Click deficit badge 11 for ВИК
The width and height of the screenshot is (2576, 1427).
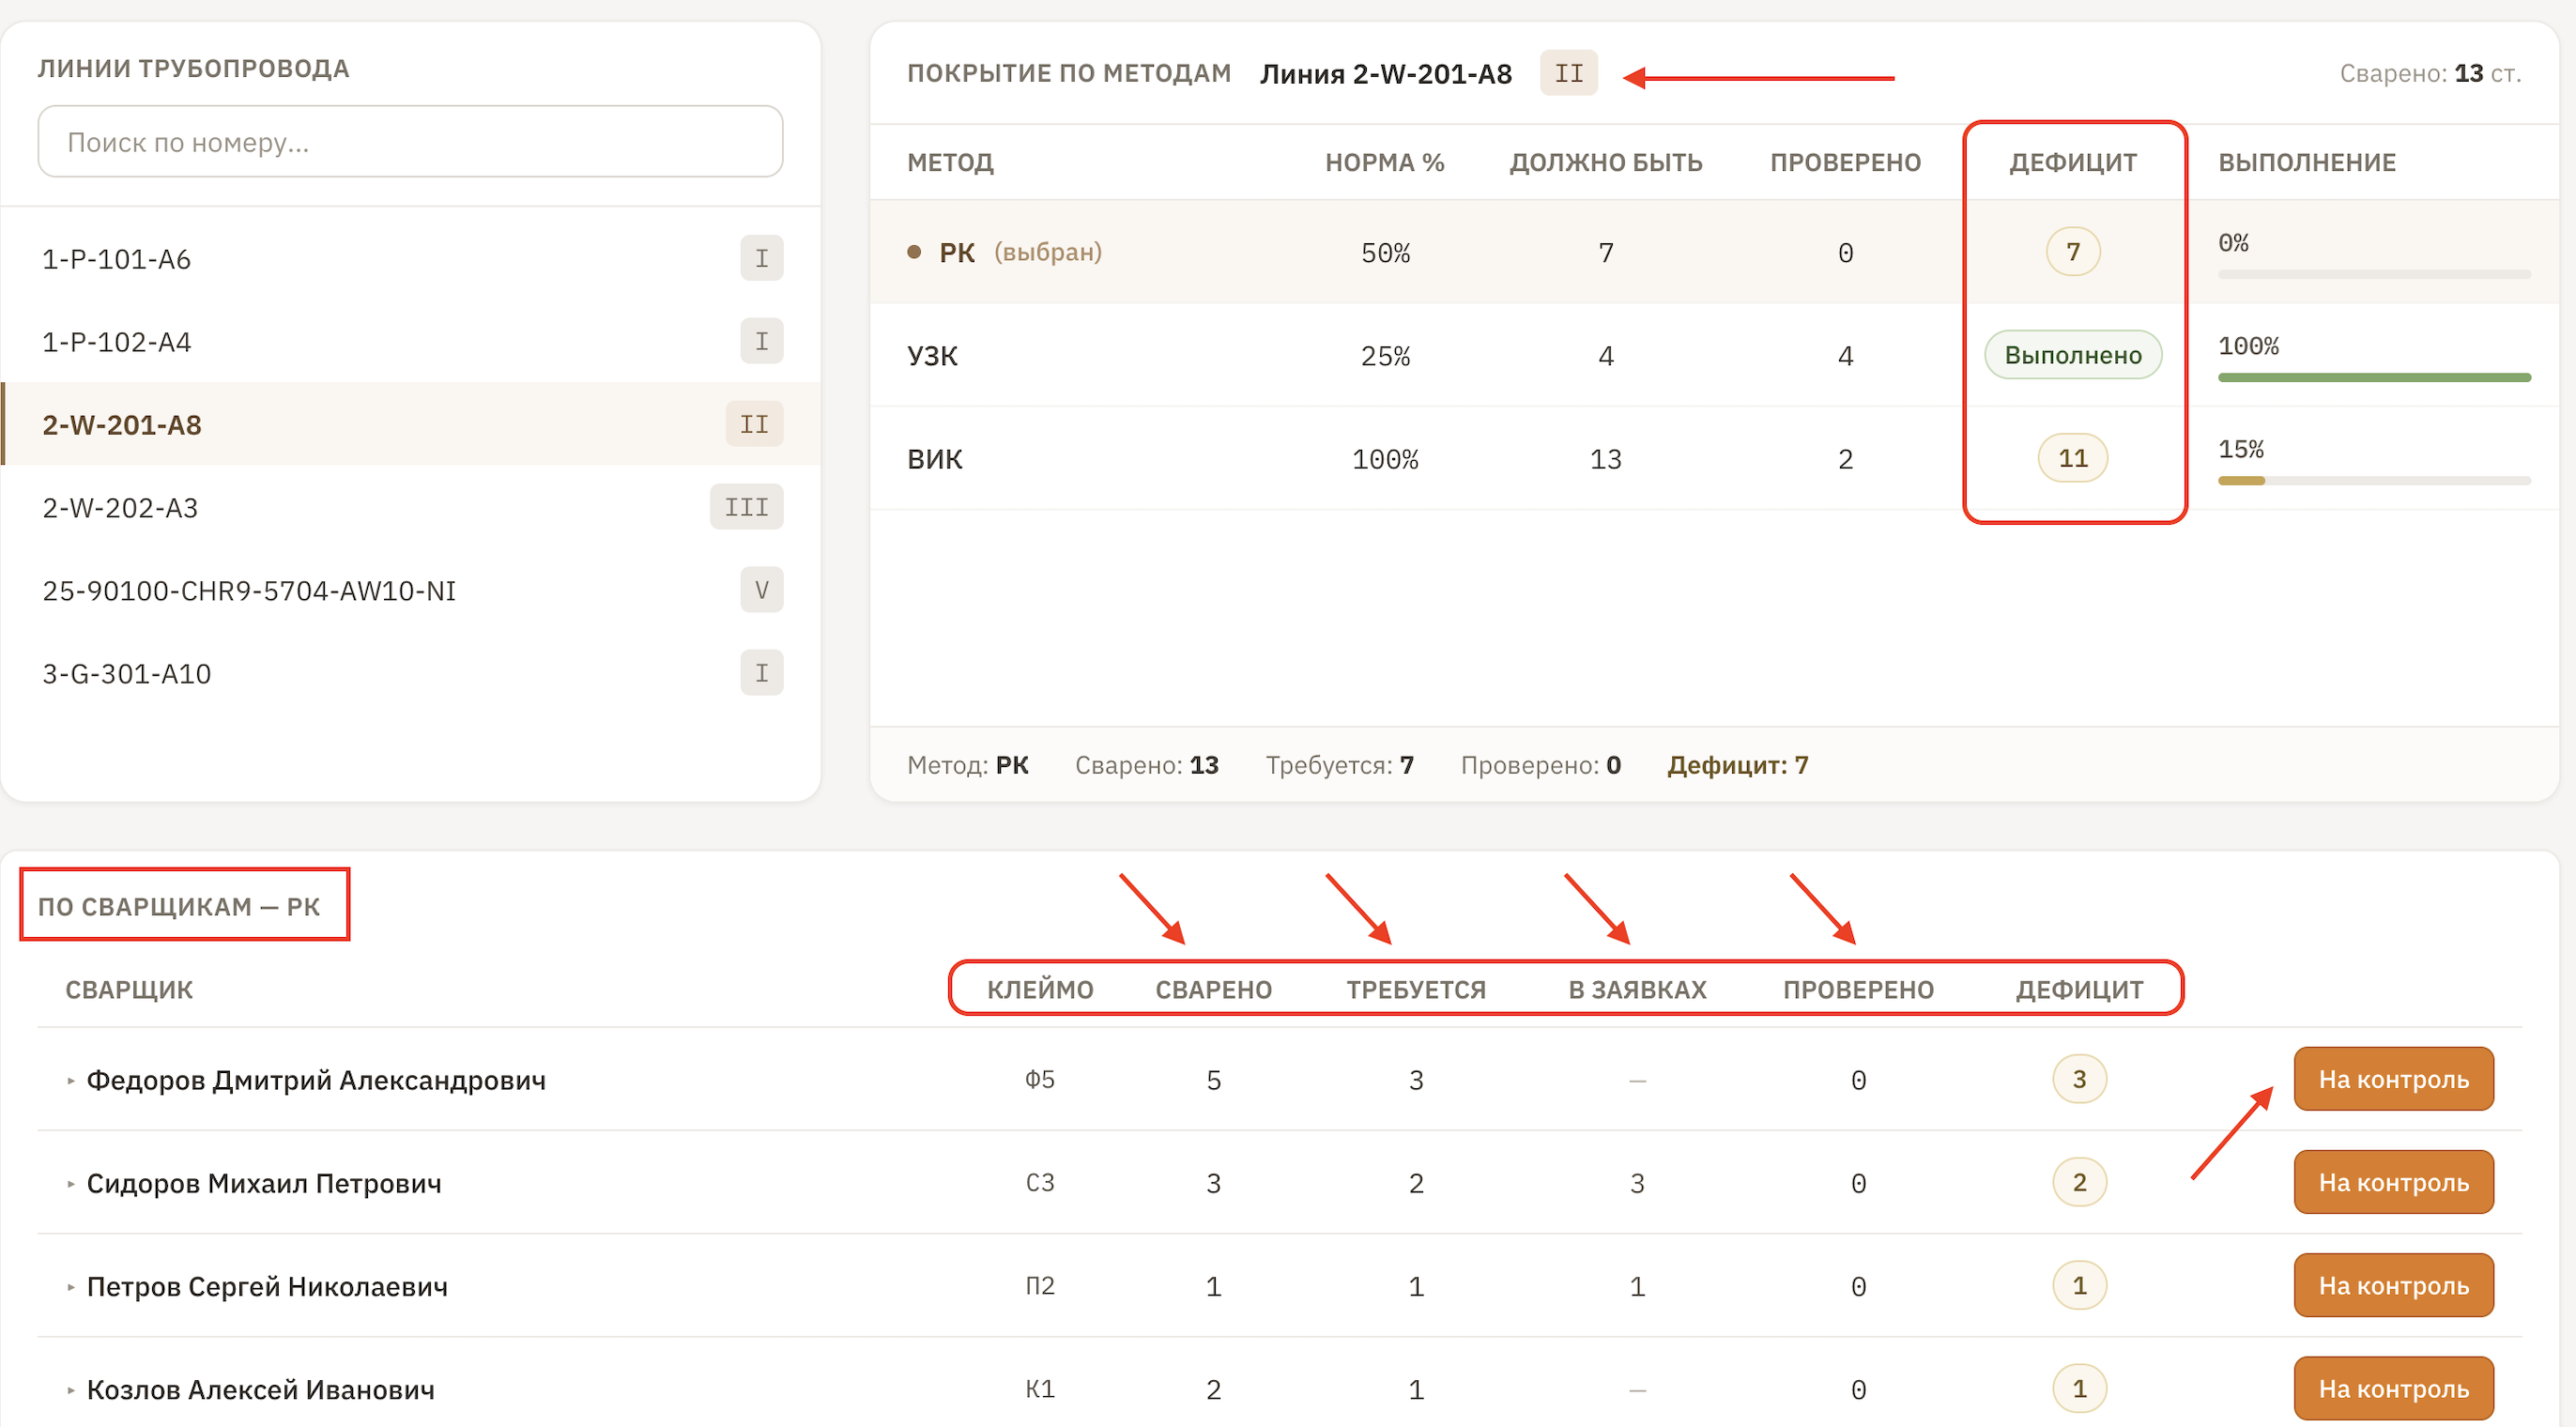(2073, 459)
